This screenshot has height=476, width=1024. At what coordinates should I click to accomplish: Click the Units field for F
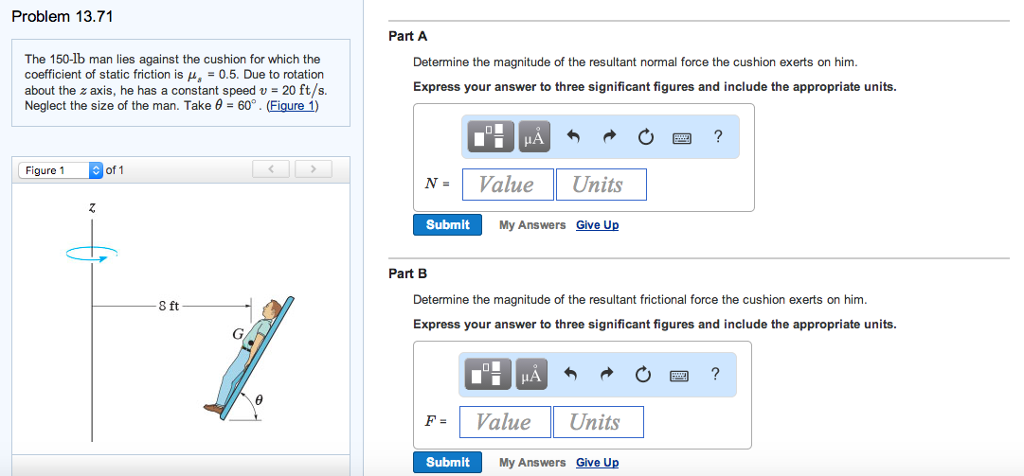(598, 422)
